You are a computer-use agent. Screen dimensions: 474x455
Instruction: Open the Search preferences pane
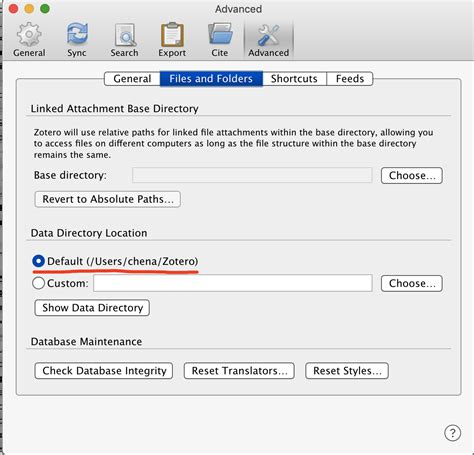pos(124,40)
